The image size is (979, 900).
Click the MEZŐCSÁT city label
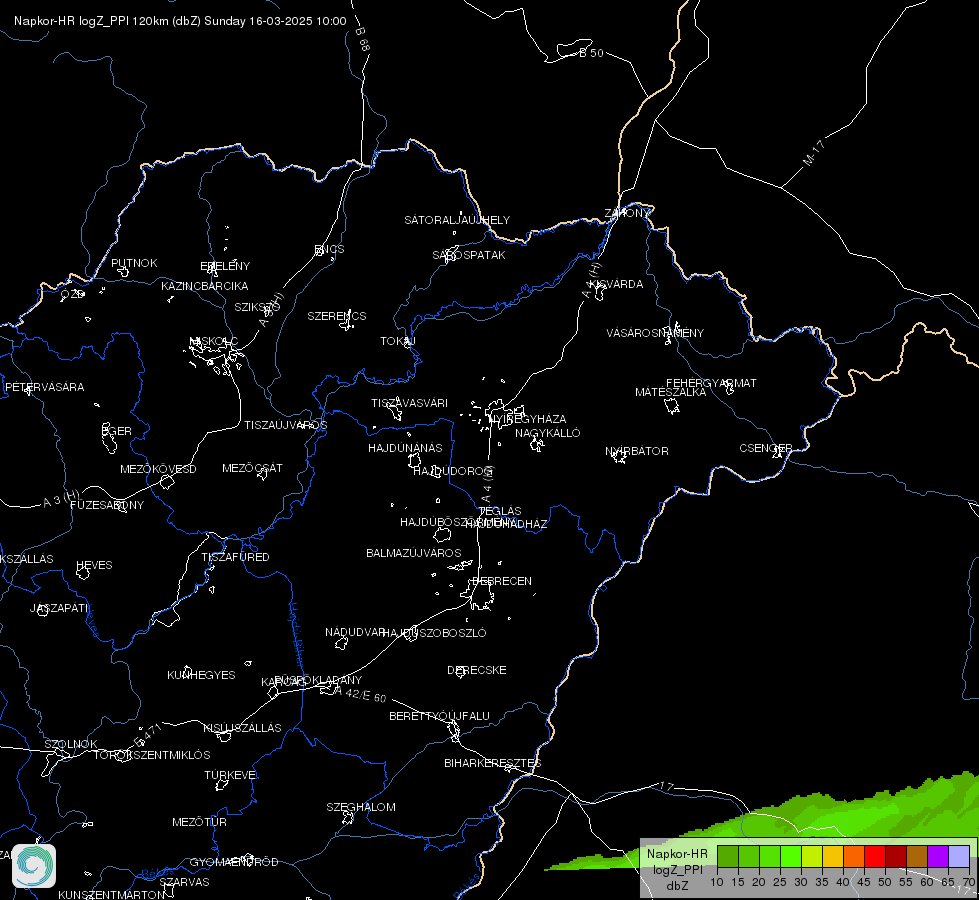click(x=252, y=468)
